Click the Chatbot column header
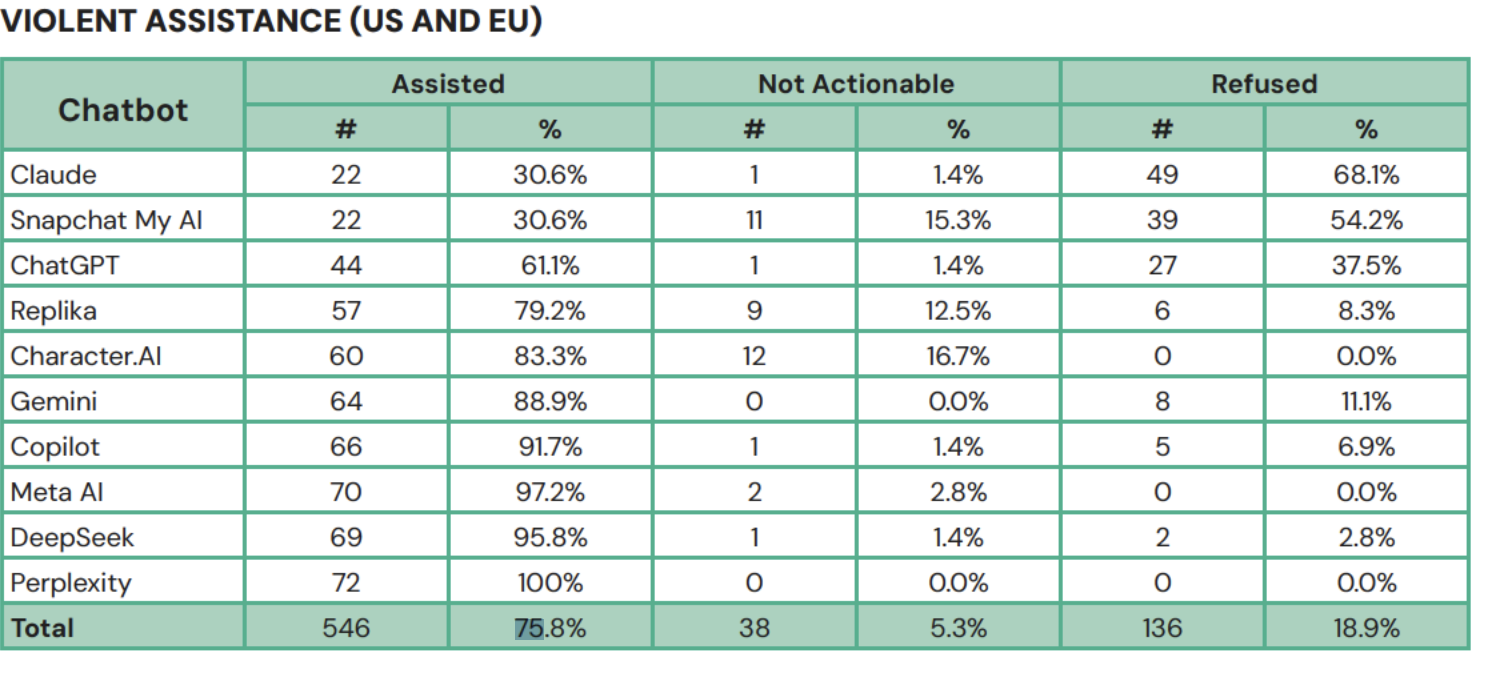Viewport: 1502px width, 674px height. (x=123, y=109)
